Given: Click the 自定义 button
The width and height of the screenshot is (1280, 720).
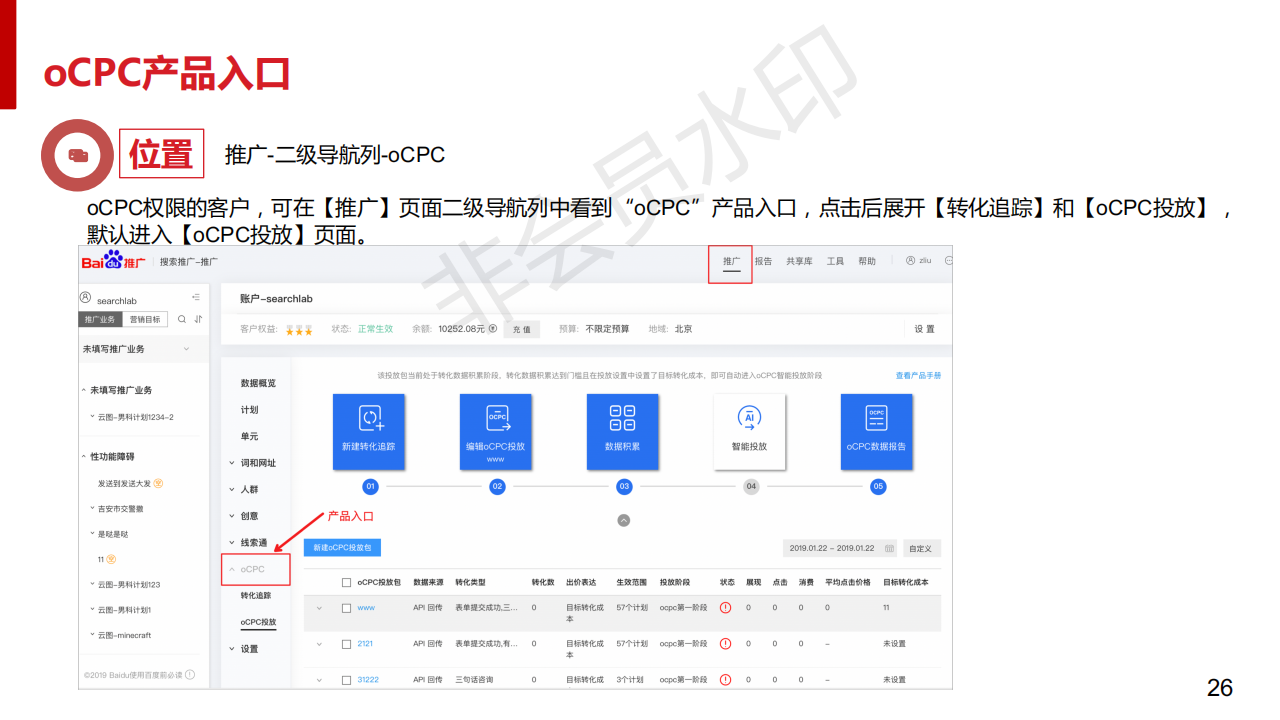Looking at the screenshot, I should (x=921, y=548).
